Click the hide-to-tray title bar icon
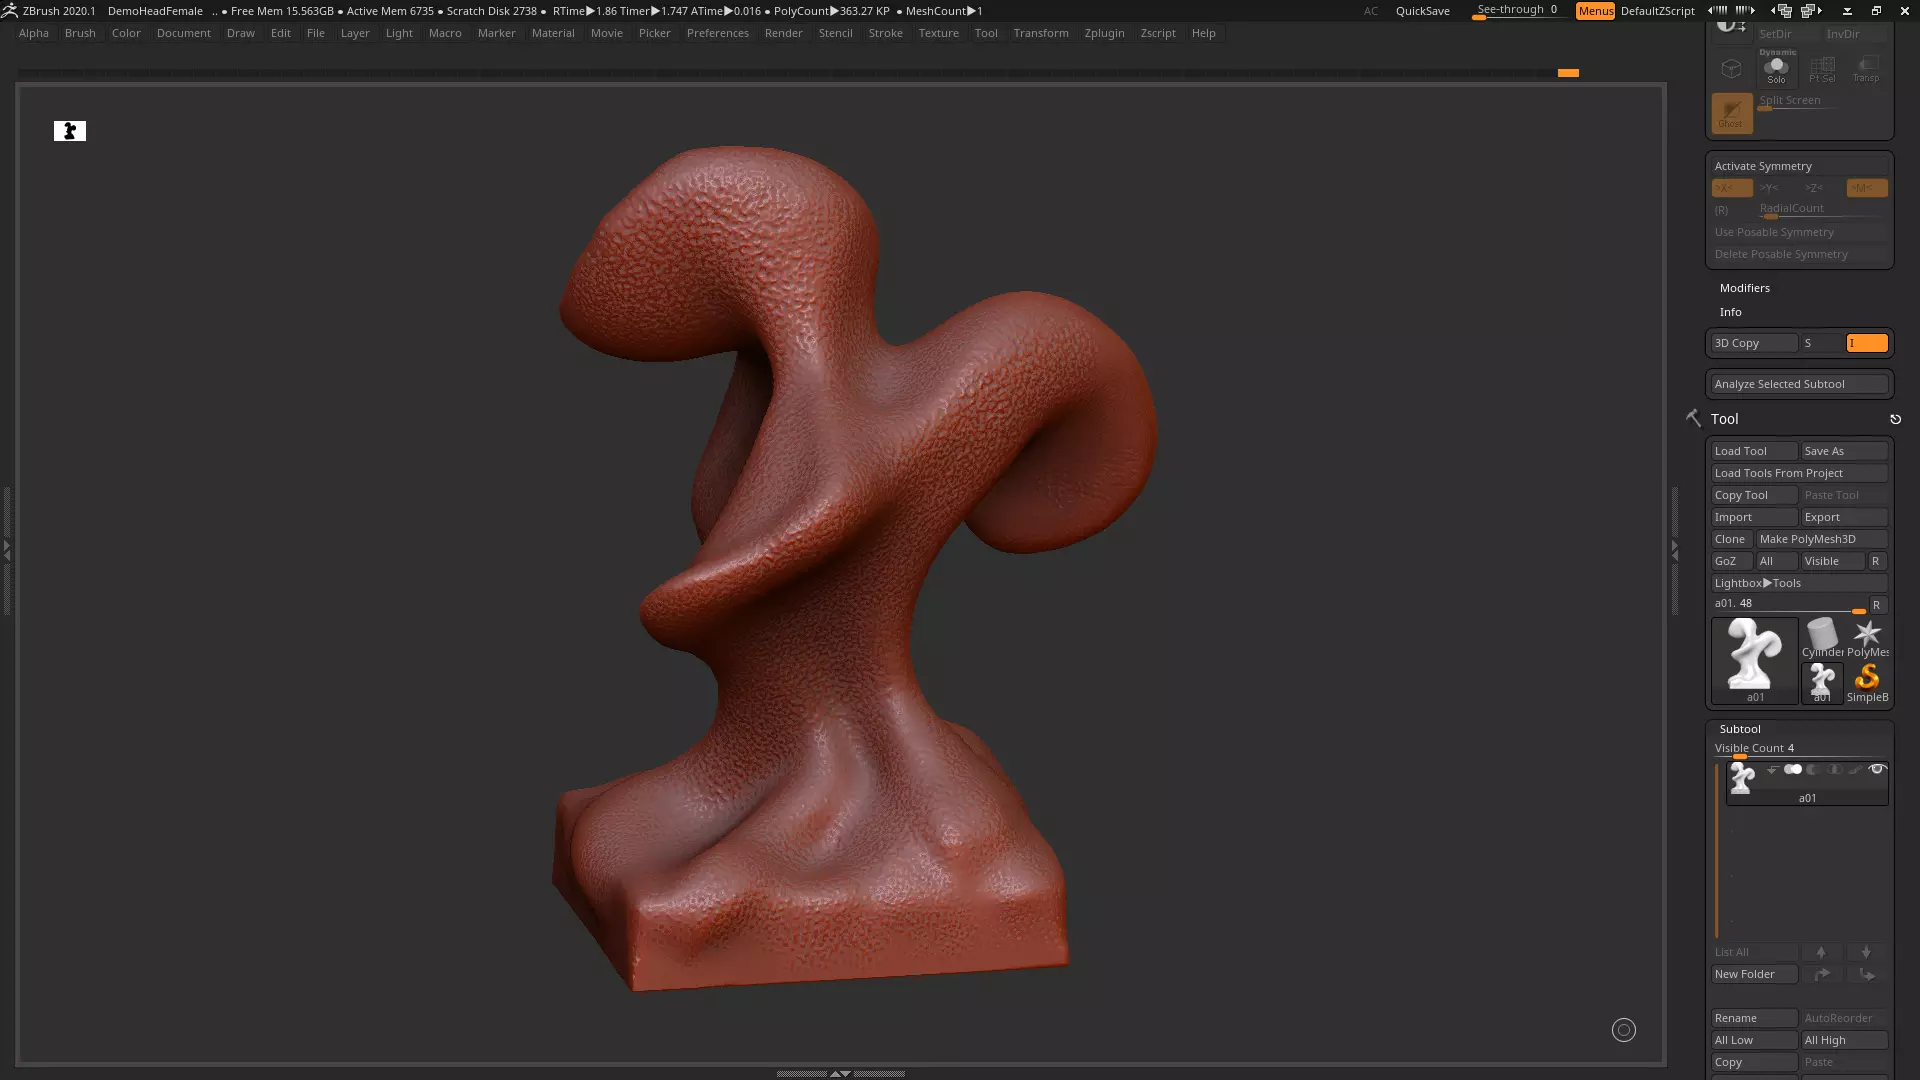The height and width of the screenshot is (1080, 1920). coord(1847,11)
